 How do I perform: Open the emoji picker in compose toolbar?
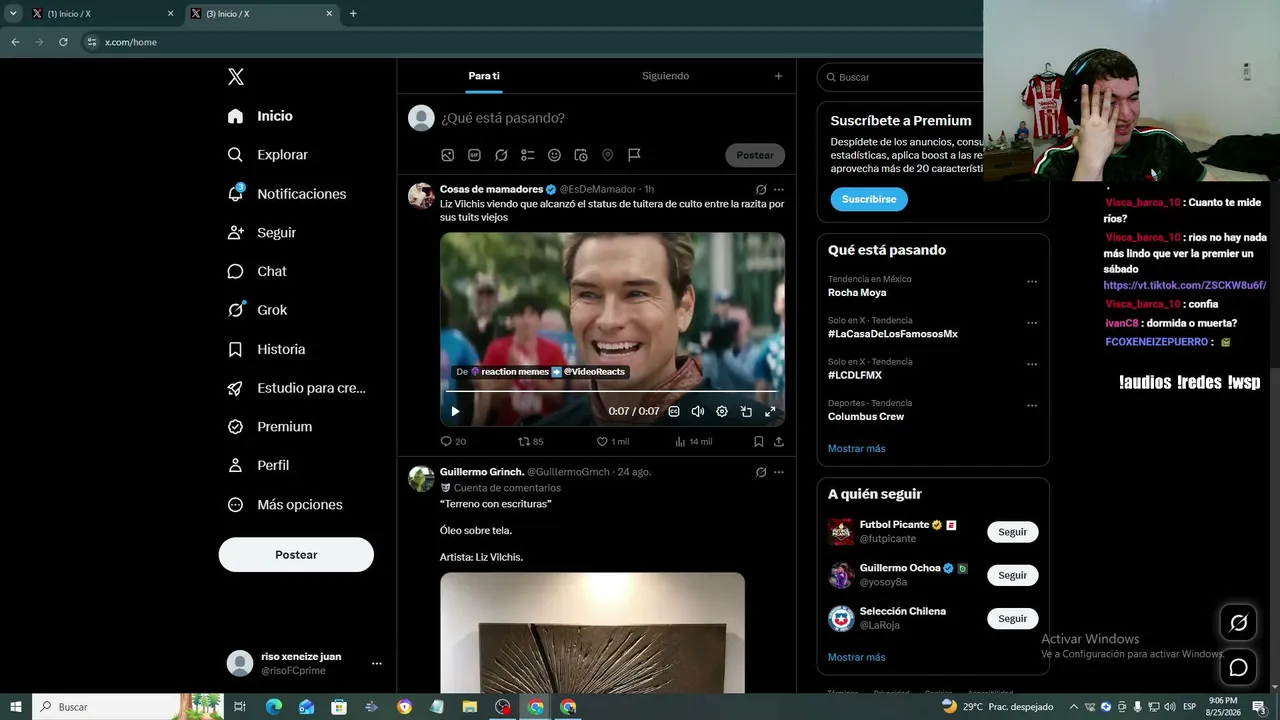[554, 155]
